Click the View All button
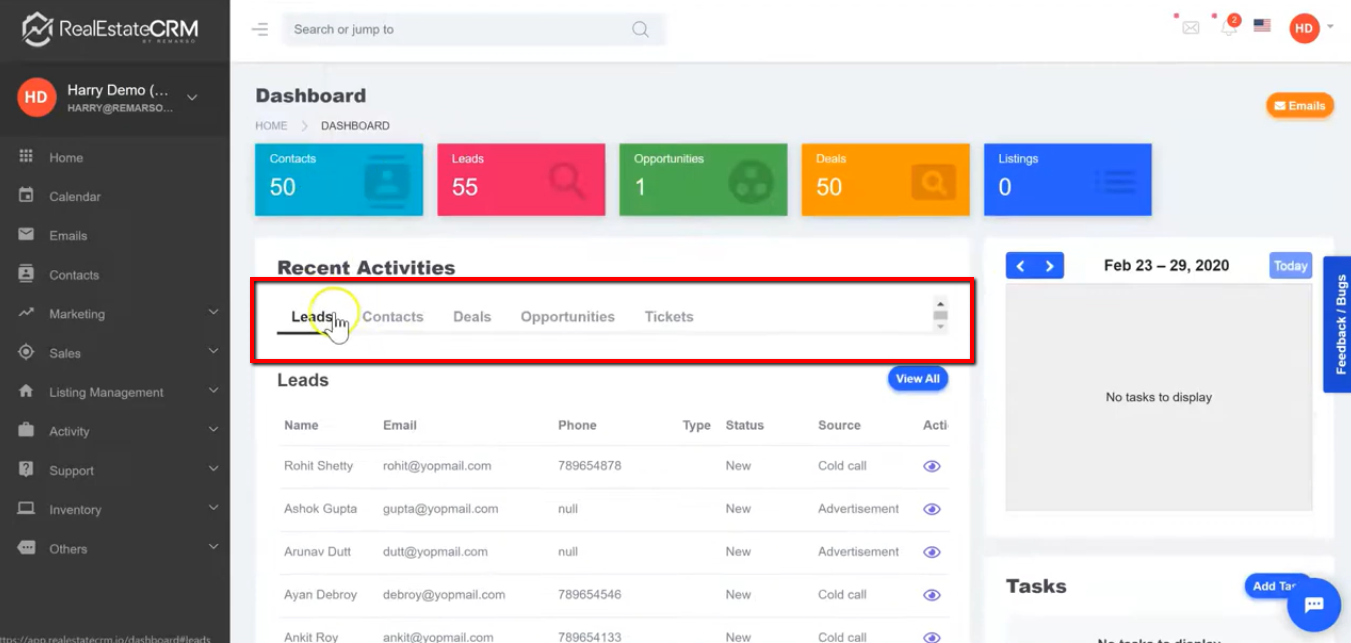Screen dimensions: 1351x643 click(x=917, y=379)
